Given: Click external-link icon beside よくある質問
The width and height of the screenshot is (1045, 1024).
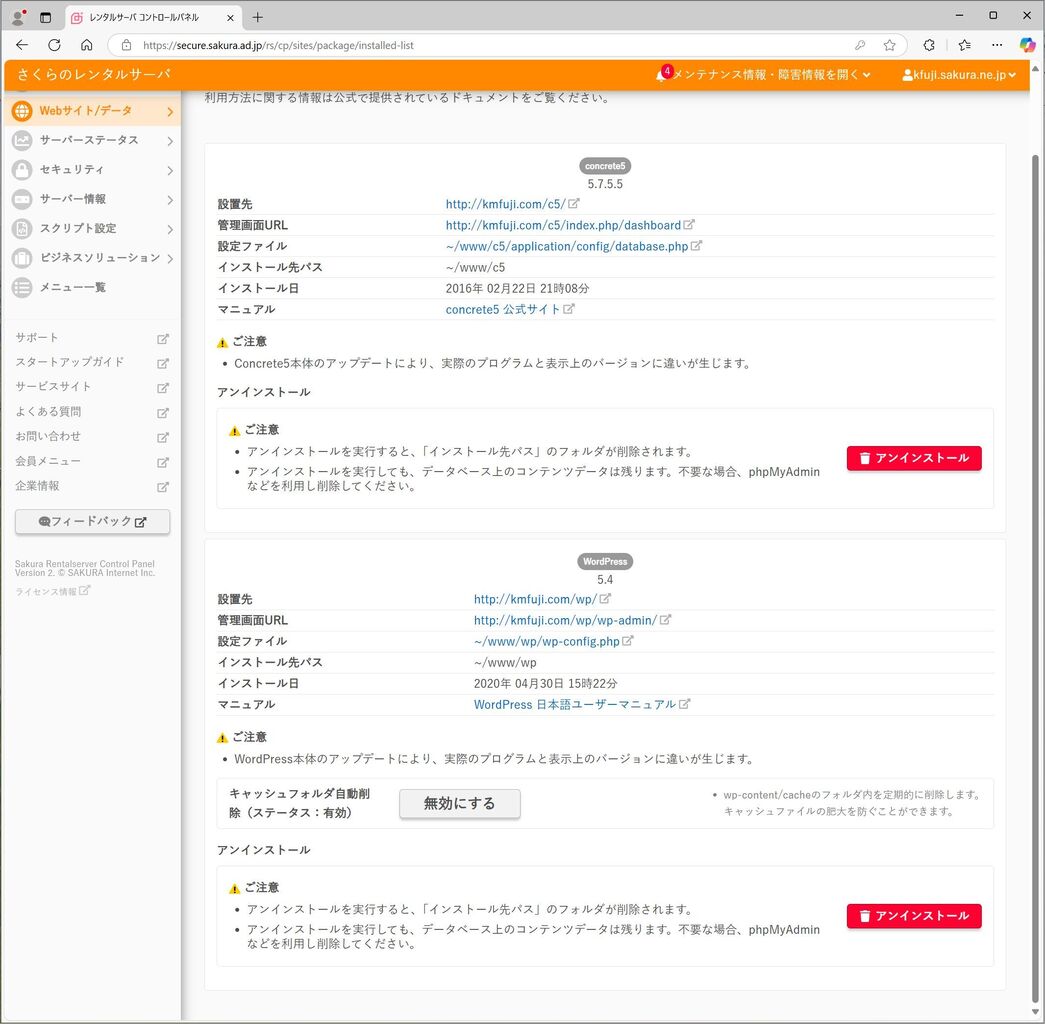Looking at the screenshot, I should [163, 413].
